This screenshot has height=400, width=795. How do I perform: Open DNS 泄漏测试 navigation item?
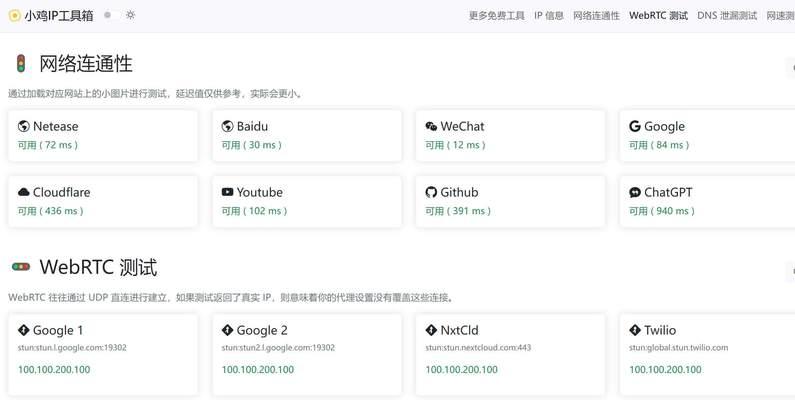727,16
